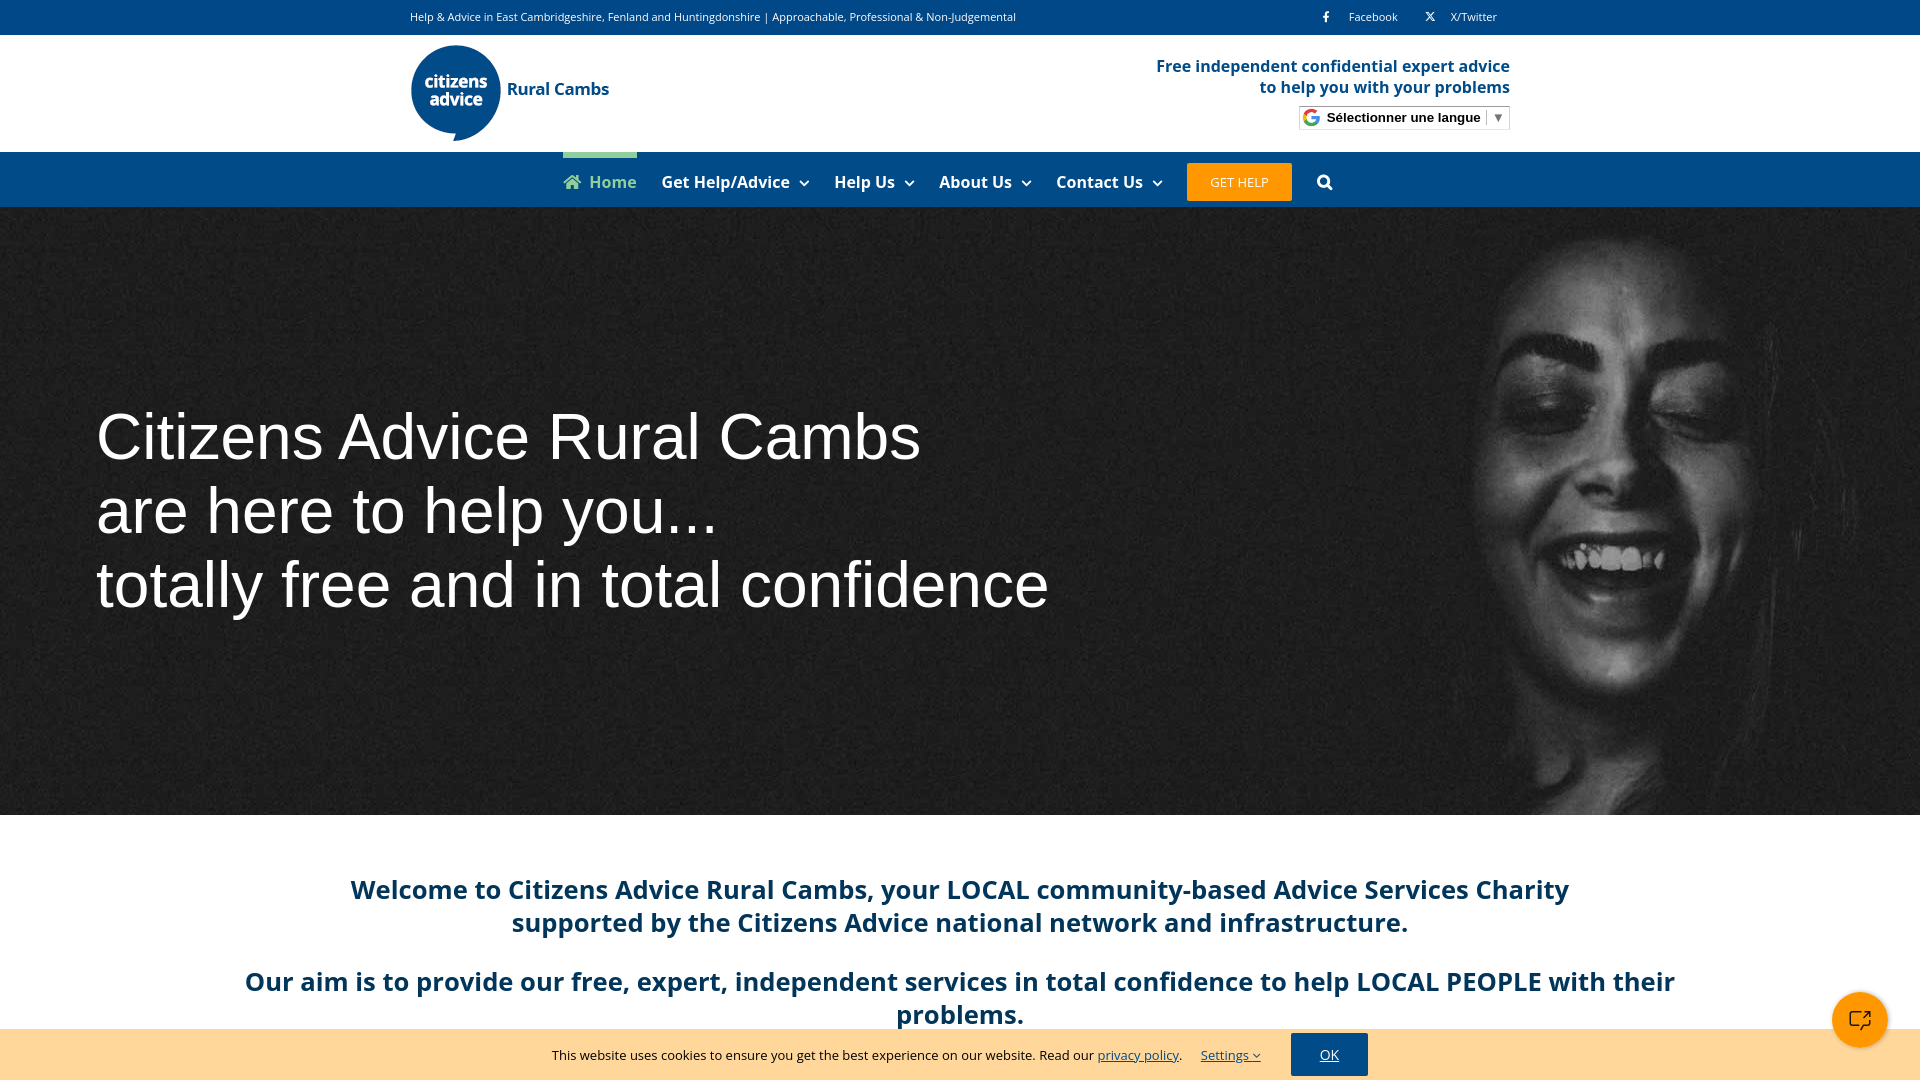
Task: Open the privacy policy link
Action: click(1138, 1055)
